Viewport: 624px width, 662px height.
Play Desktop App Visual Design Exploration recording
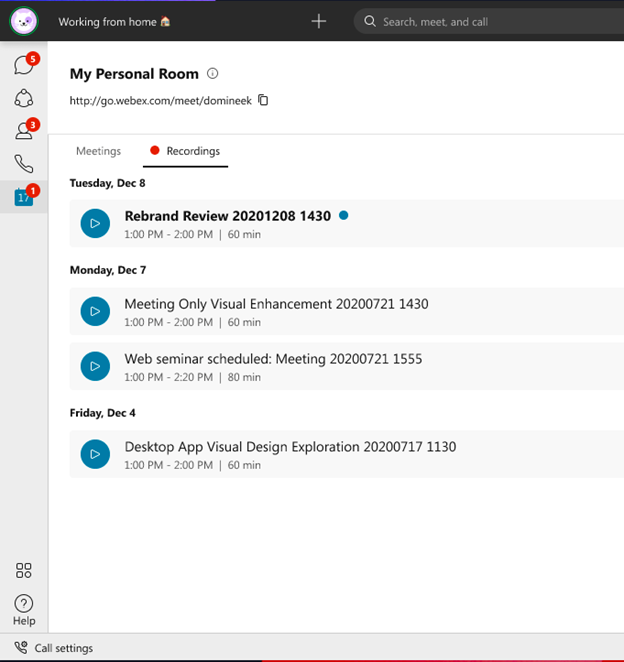95,455
